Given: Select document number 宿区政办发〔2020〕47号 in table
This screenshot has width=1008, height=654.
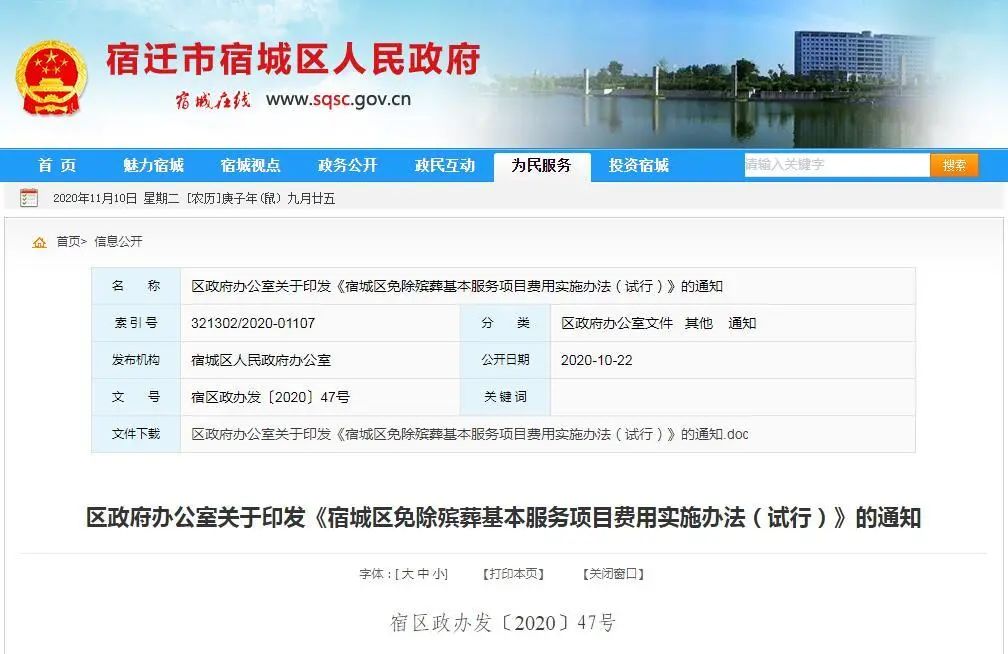Looking at the screenshot, I should [x=271, y=397].
